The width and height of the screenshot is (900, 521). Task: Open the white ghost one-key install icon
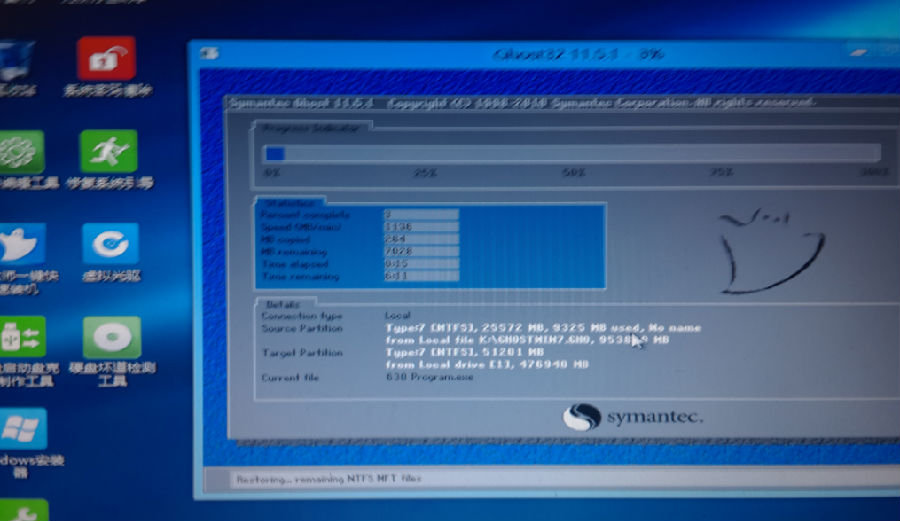tap(21, 244)
